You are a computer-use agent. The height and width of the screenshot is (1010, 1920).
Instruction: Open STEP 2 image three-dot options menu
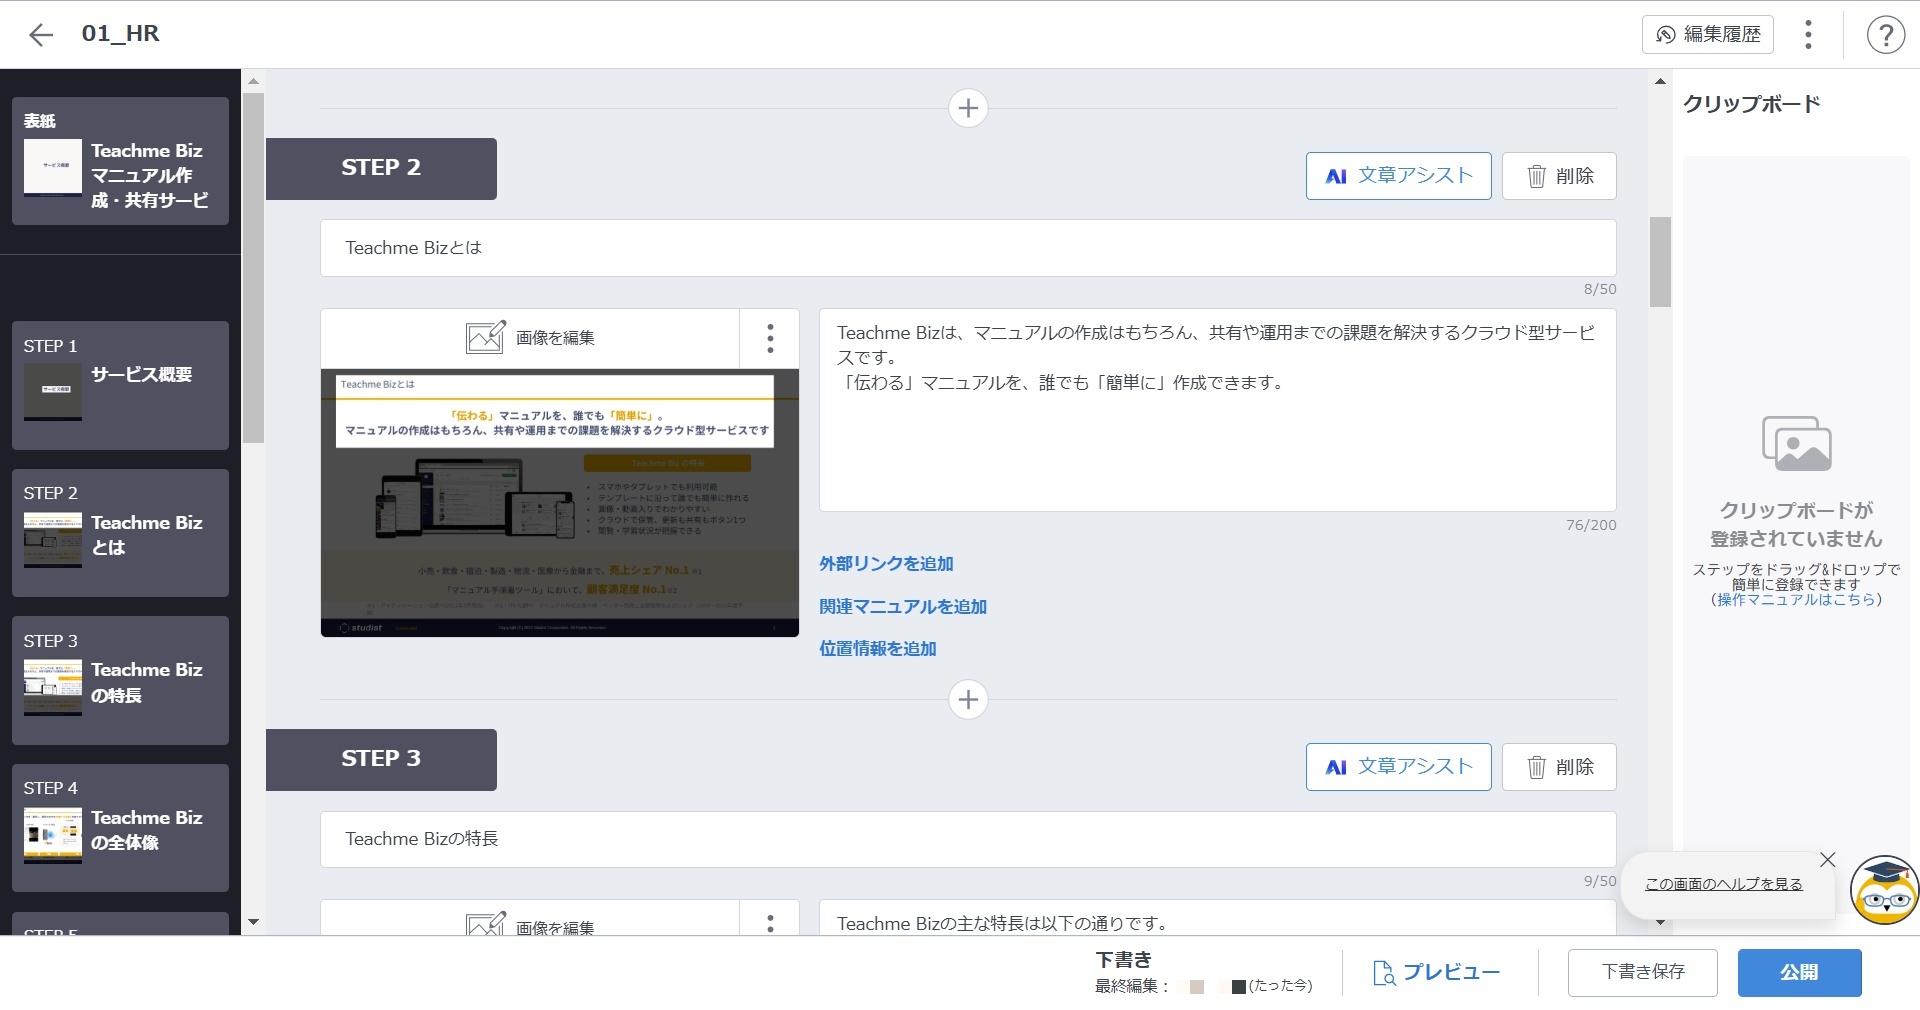tap(770, 338)
